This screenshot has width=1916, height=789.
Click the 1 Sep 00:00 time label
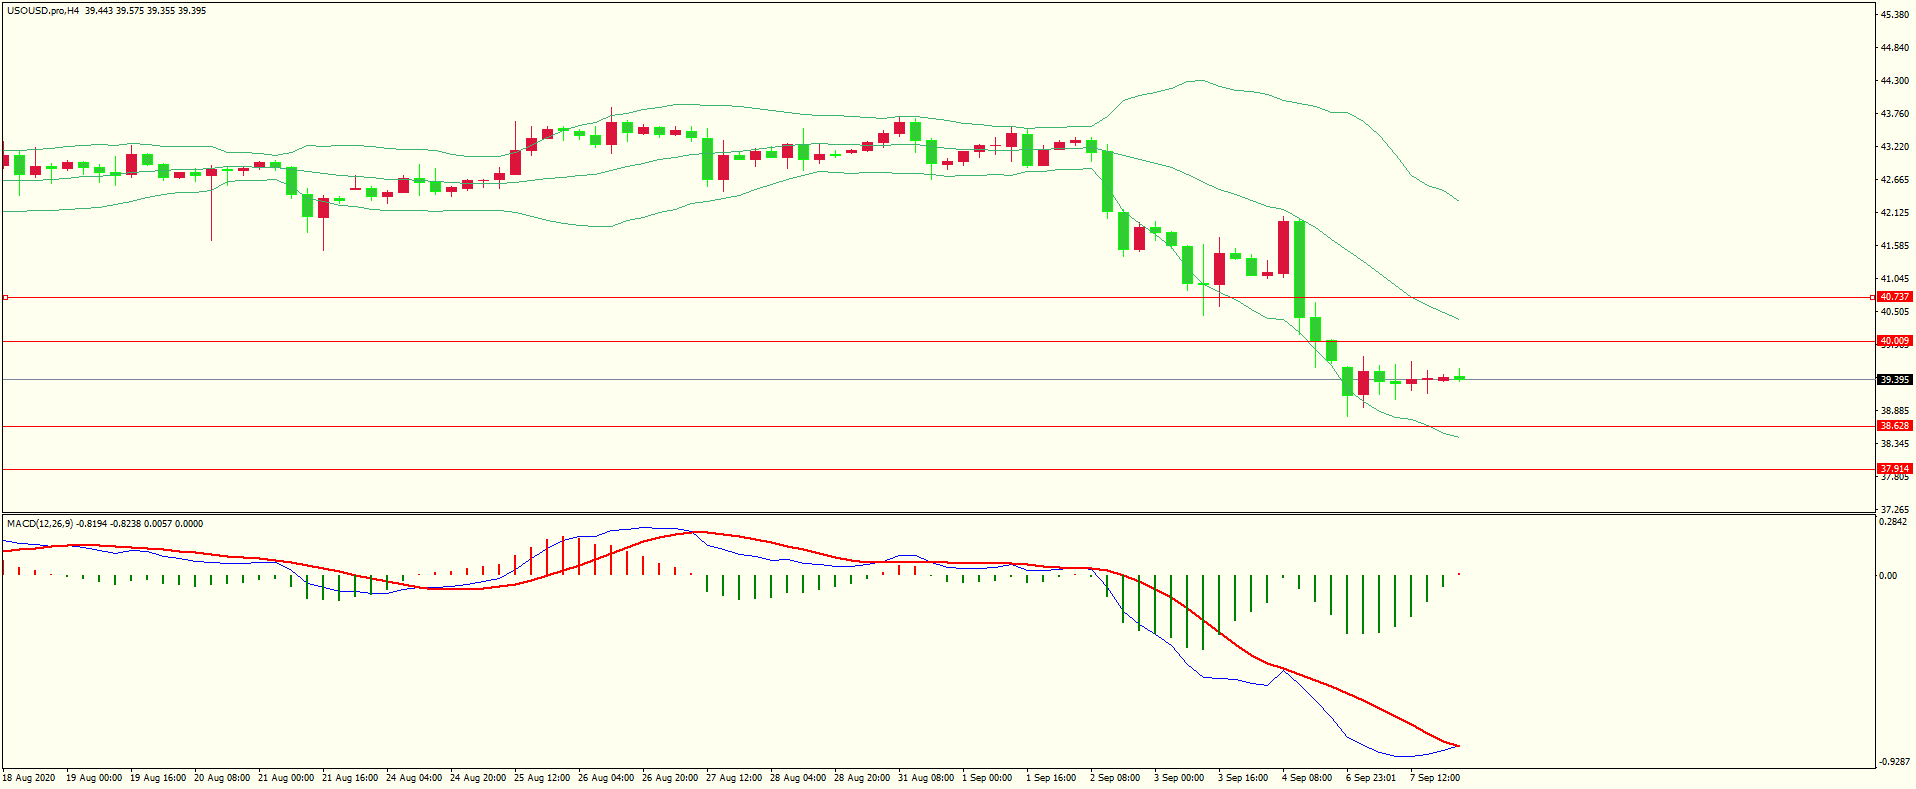click(x=987, y=778)
